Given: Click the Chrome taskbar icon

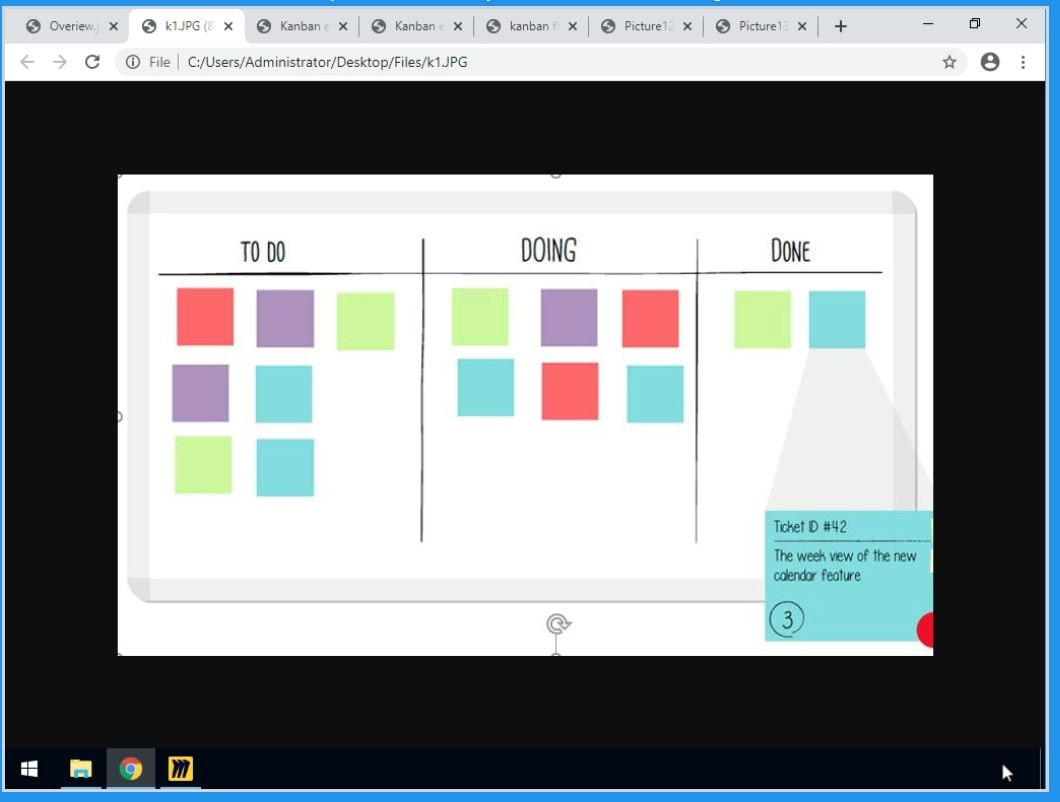Looking at the screenshot, I should point(130,769).
